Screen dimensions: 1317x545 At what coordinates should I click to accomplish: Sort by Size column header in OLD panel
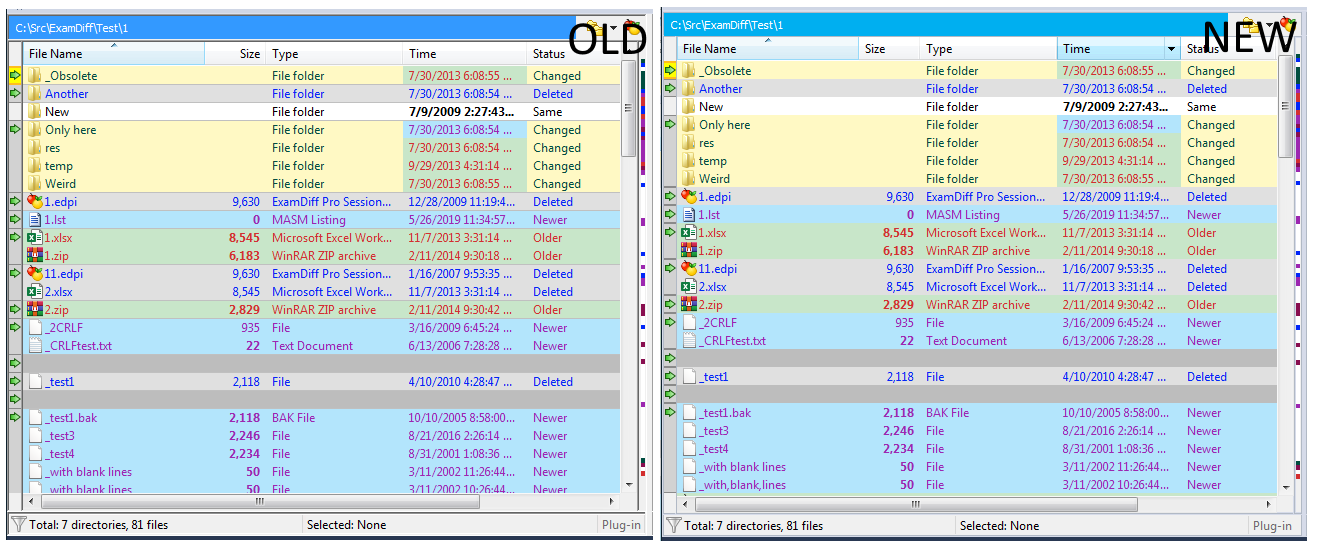coord(235,54)
